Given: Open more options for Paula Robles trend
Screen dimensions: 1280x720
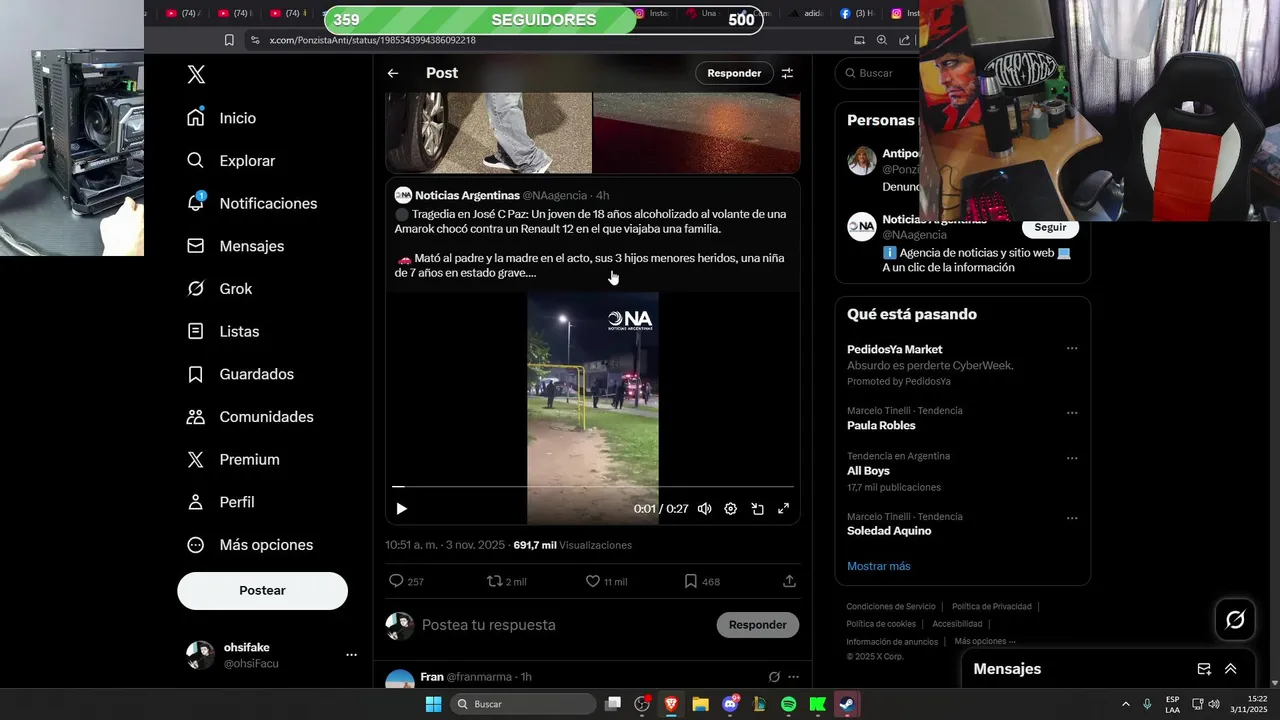Looking at the screenshot, I should [1072, 413].
